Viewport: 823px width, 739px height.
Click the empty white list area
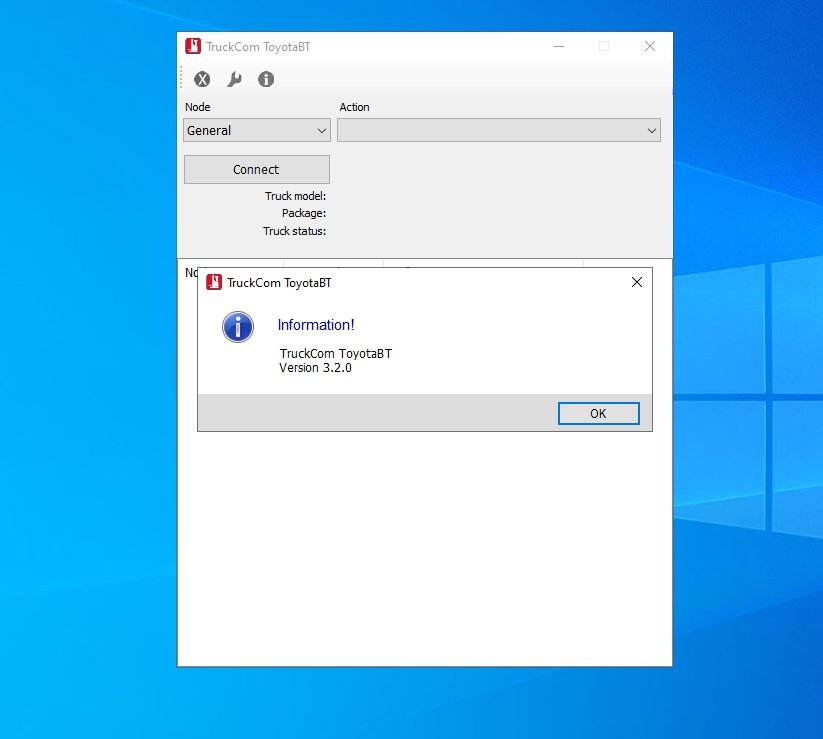424,550
